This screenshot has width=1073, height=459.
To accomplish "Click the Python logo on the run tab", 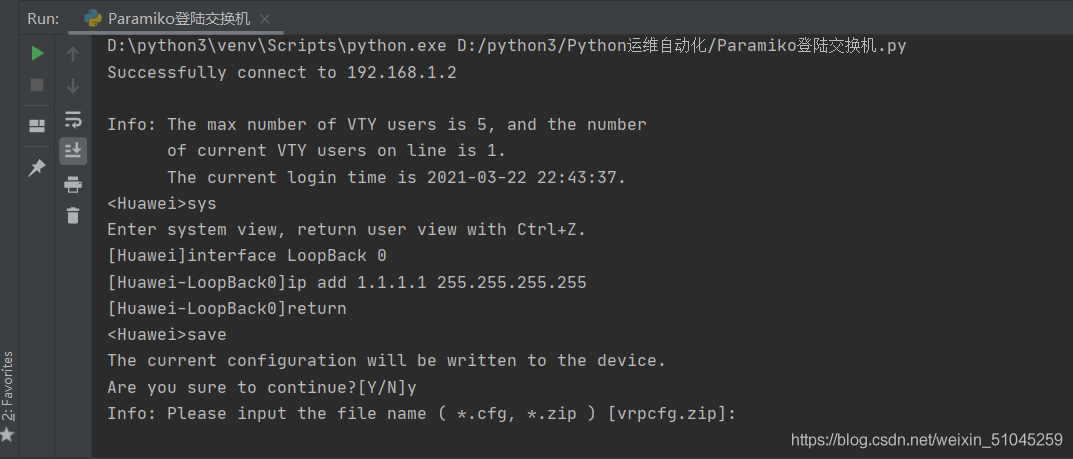I will [x=93, y=19].
